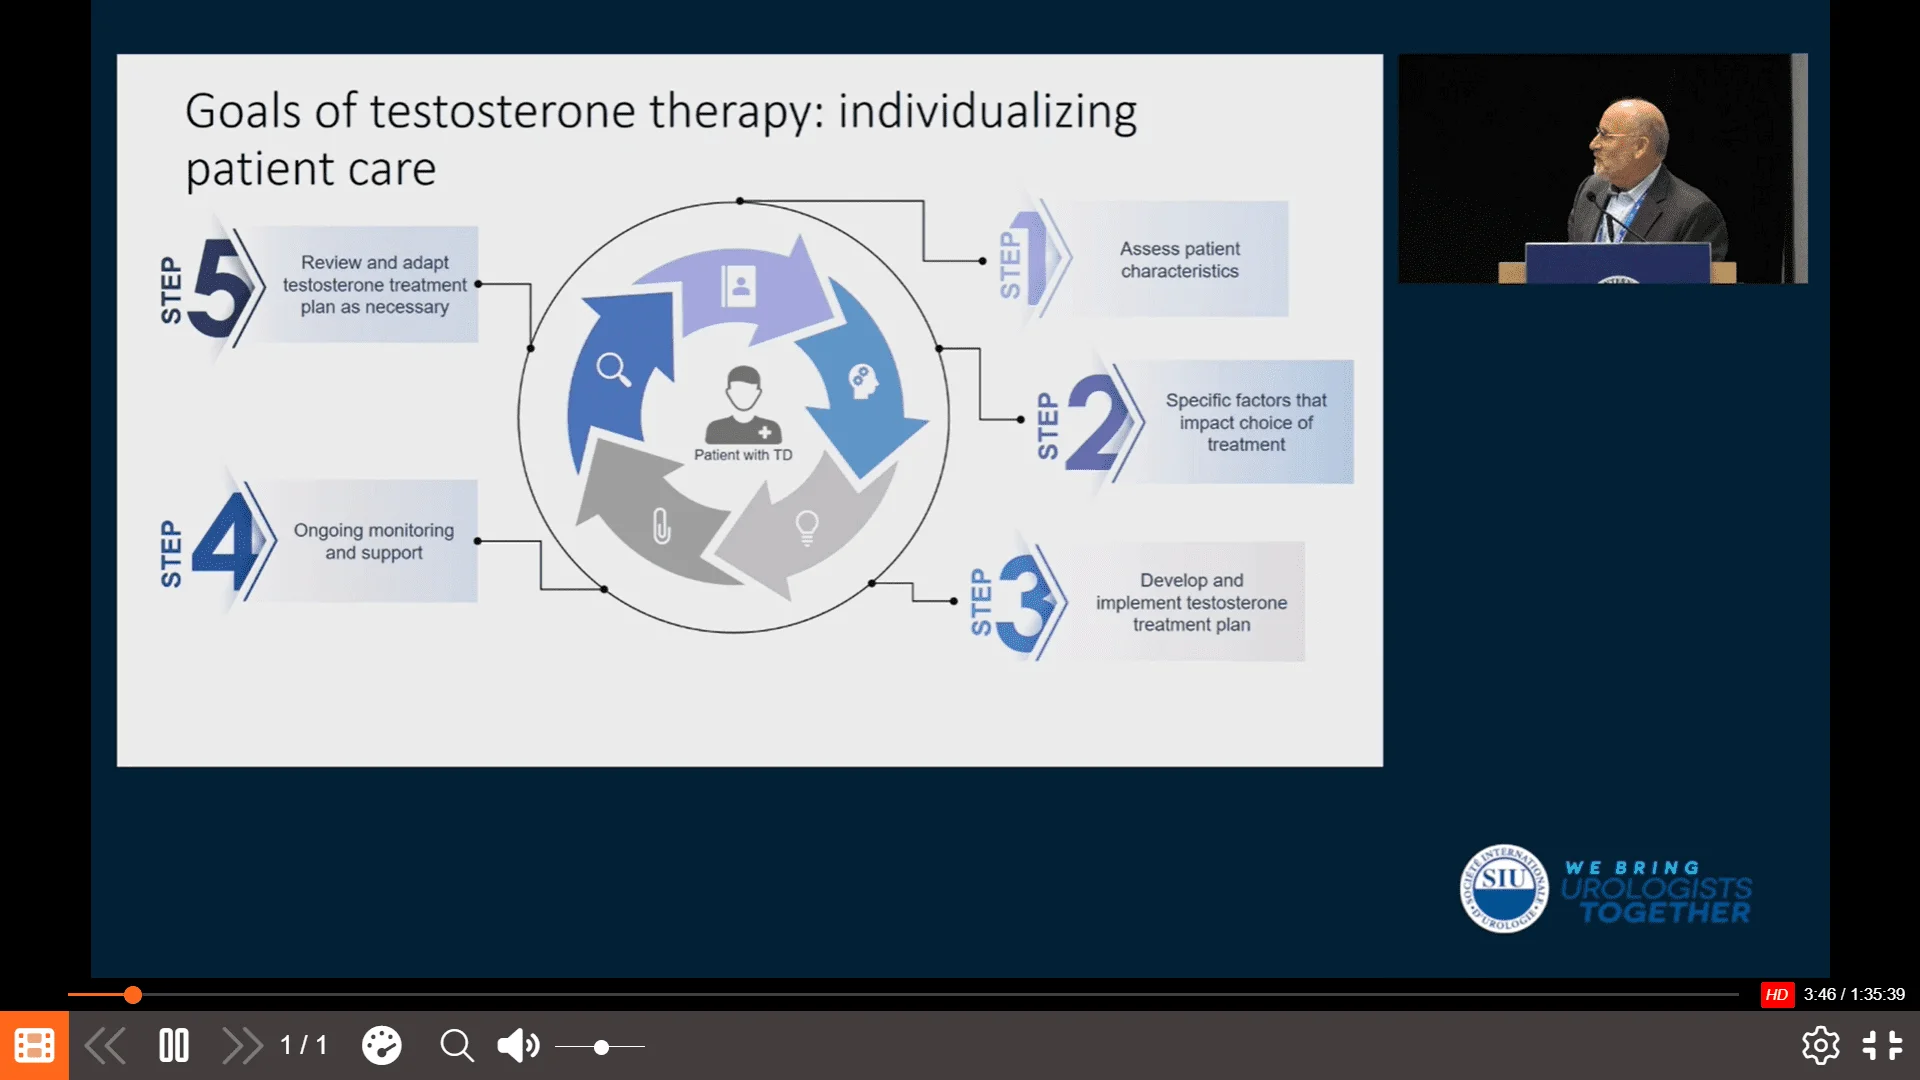Go to previous slide with rewind arrows
Viewport: 1920px width, 1080px height.
click(105, 1046)
